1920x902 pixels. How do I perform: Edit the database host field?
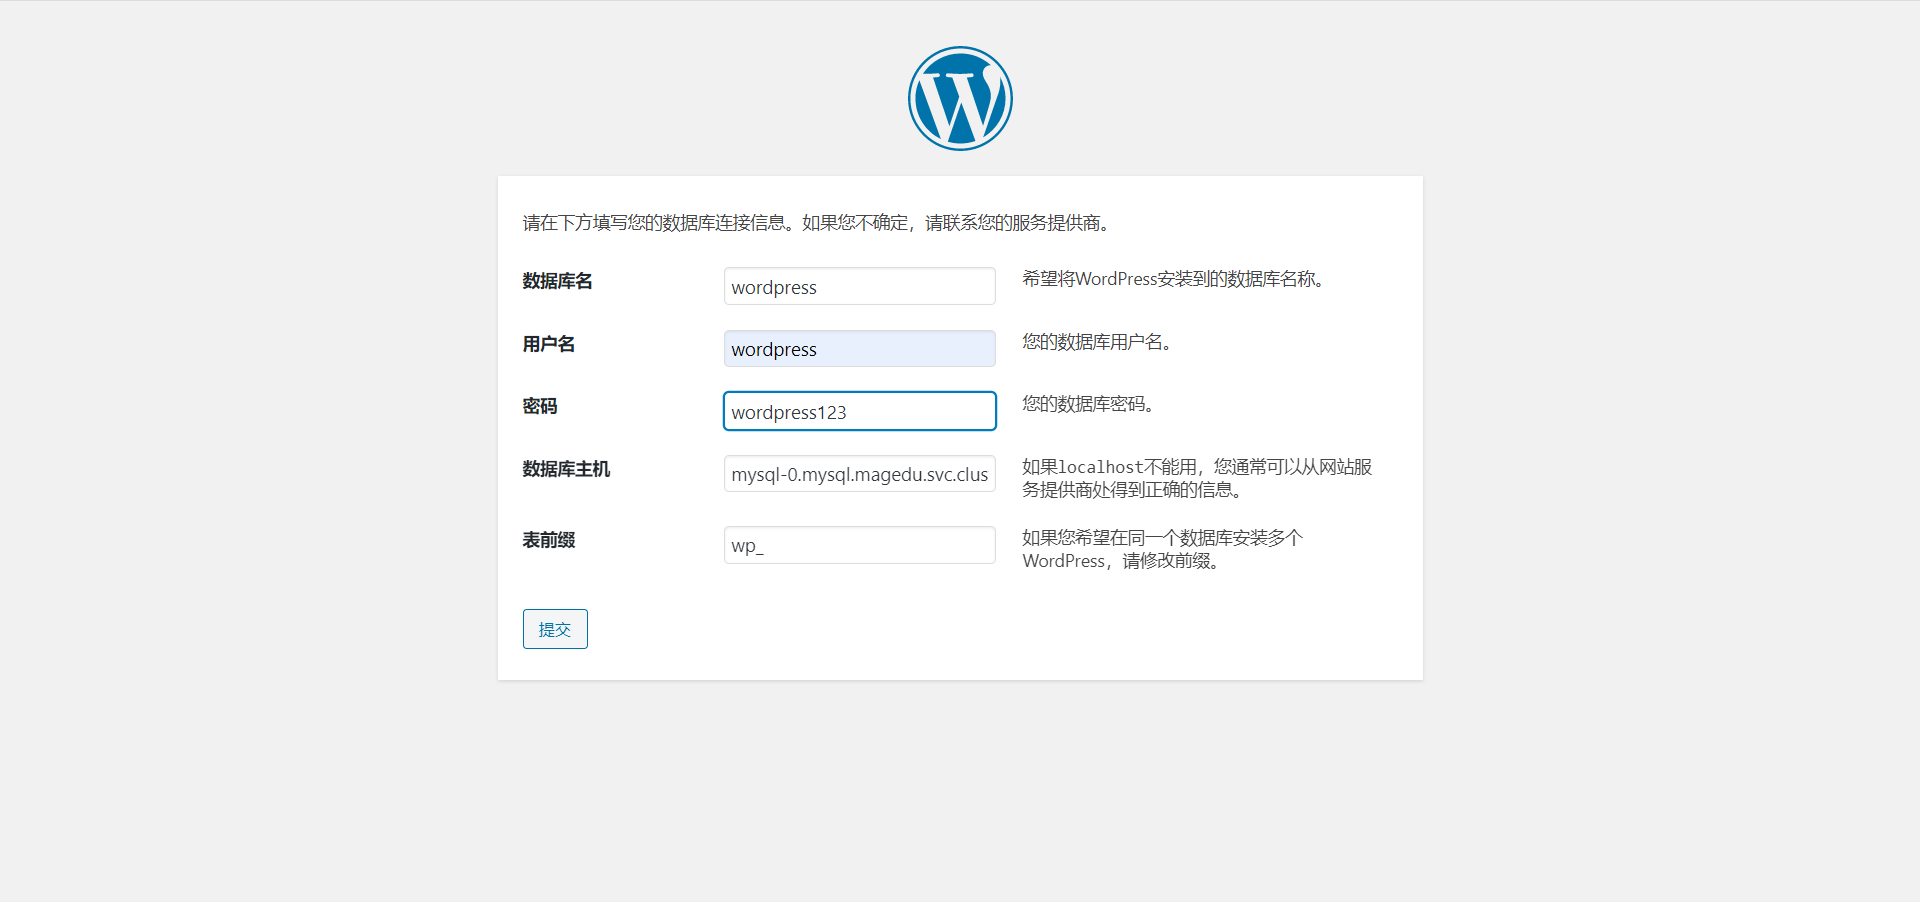point(860,474)
